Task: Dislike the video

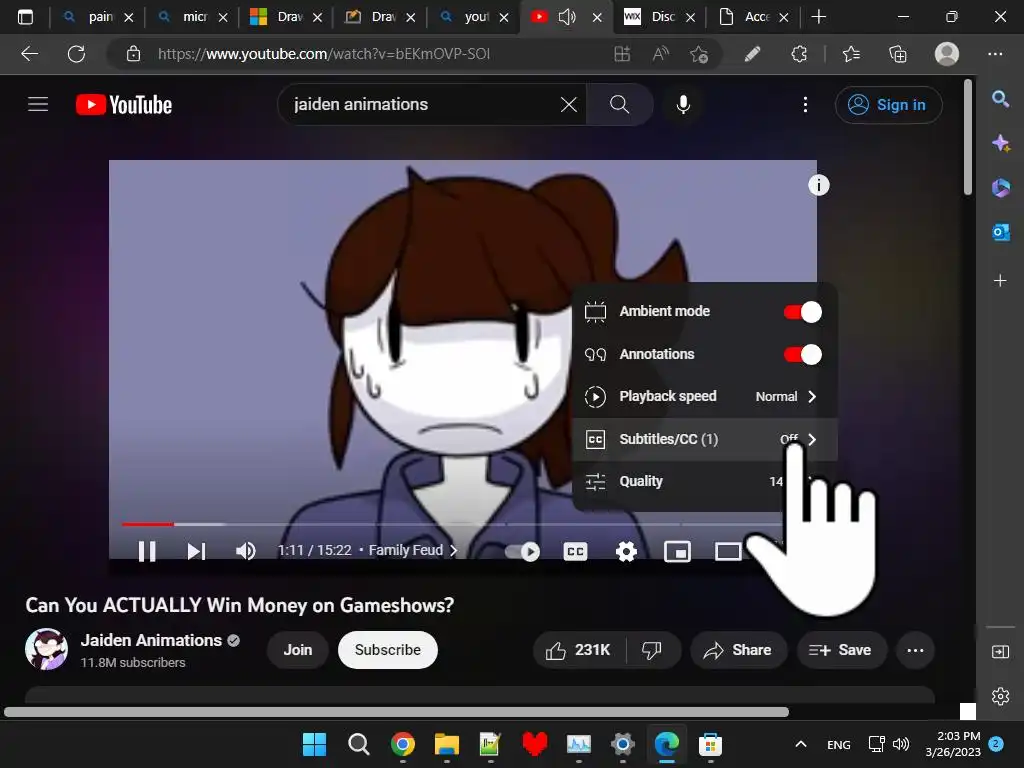Action: 652,650
